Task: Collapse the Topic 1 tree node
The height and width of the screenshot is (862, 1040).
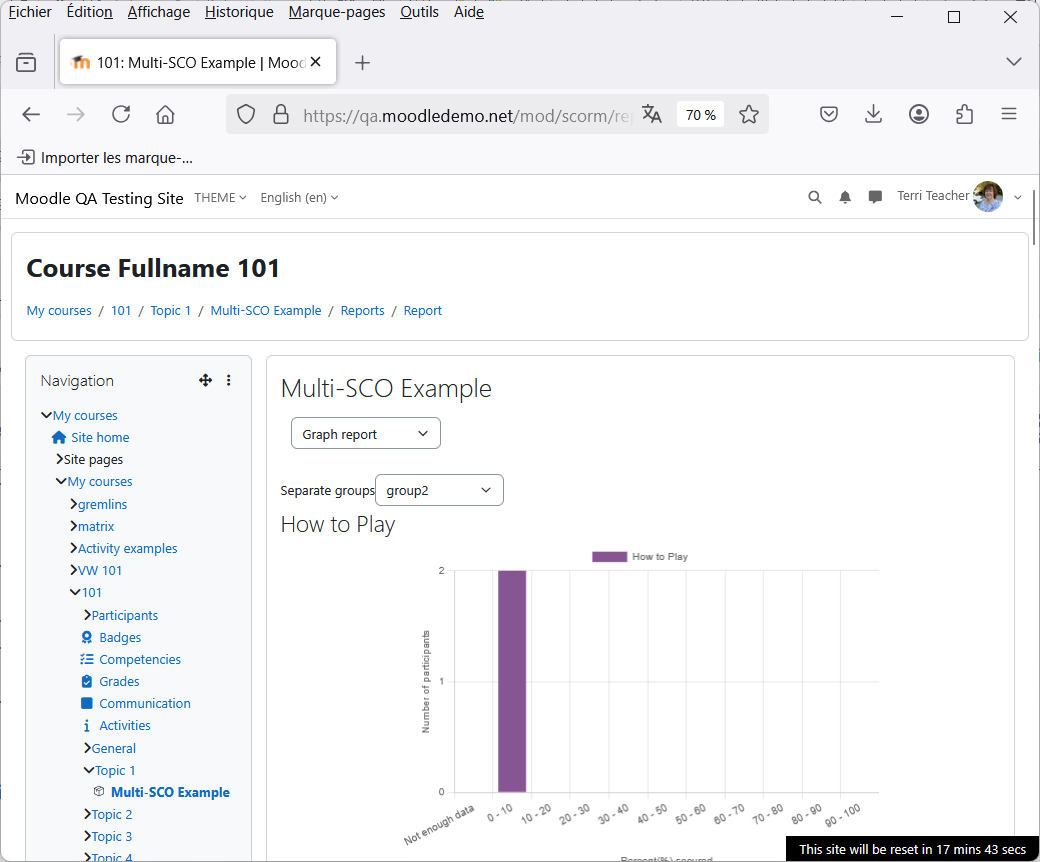Action: (89, 770)
